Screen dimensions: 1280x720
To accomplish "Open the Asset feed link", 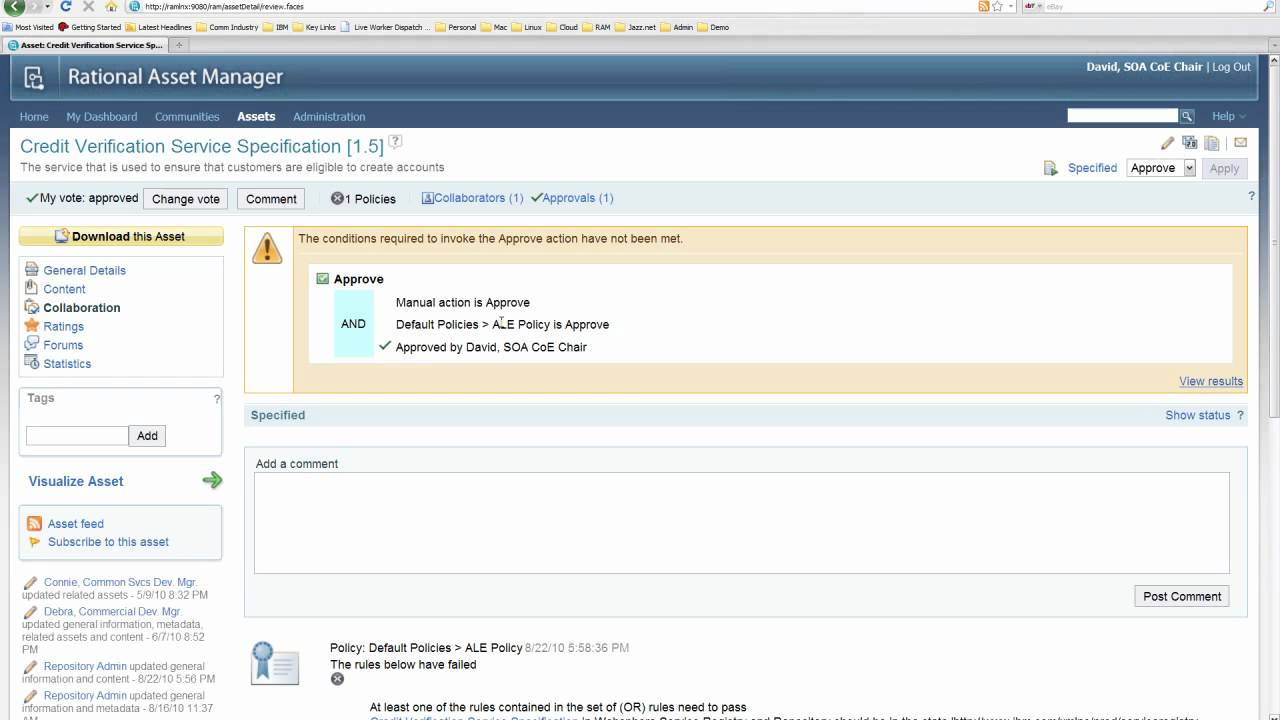I will coord(76,524).
